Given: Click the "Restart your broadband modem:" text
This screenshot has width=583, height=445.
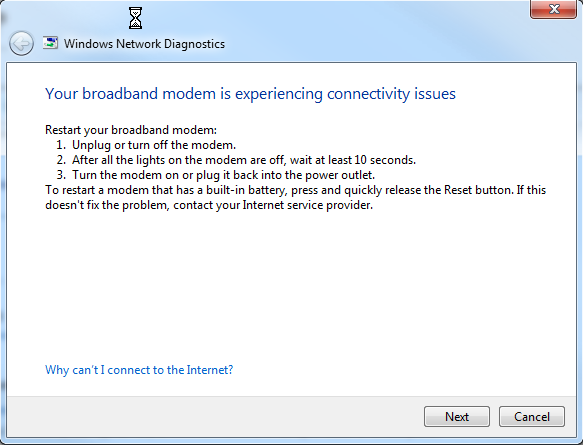Looking at the screenshot, I should click(131, 130).
